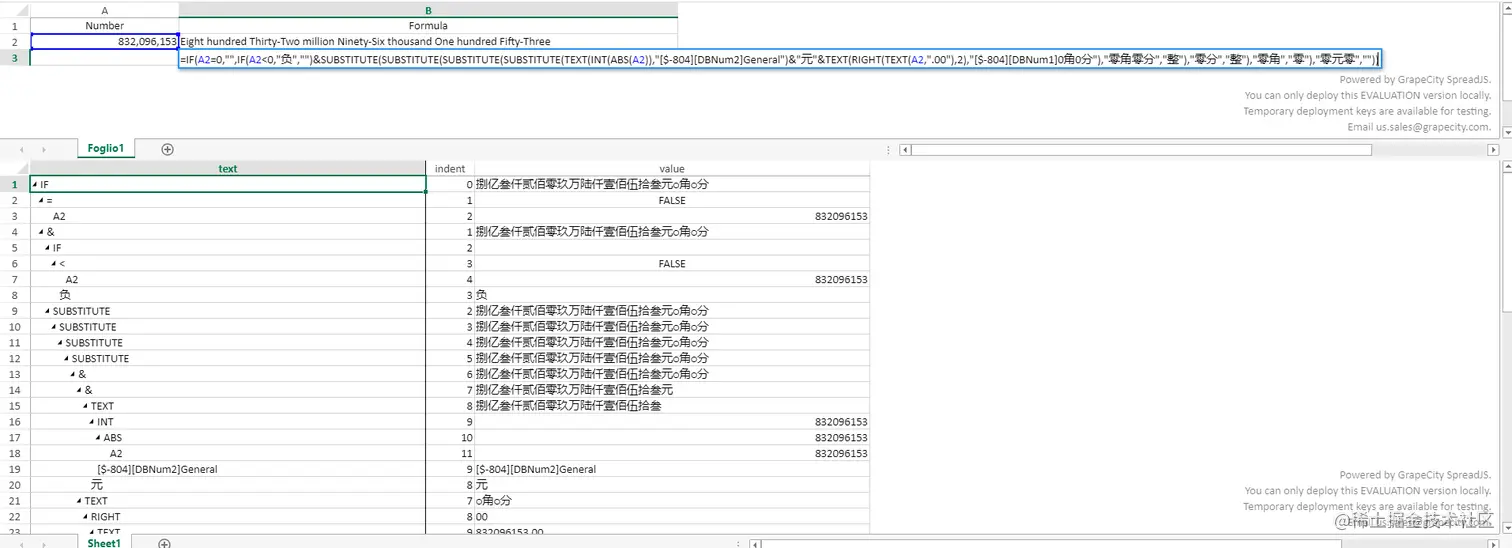Collapse the SUBSTITUTE node in row 9
Viewport: 1512px width, 548px height.
(x=47, y=311)
